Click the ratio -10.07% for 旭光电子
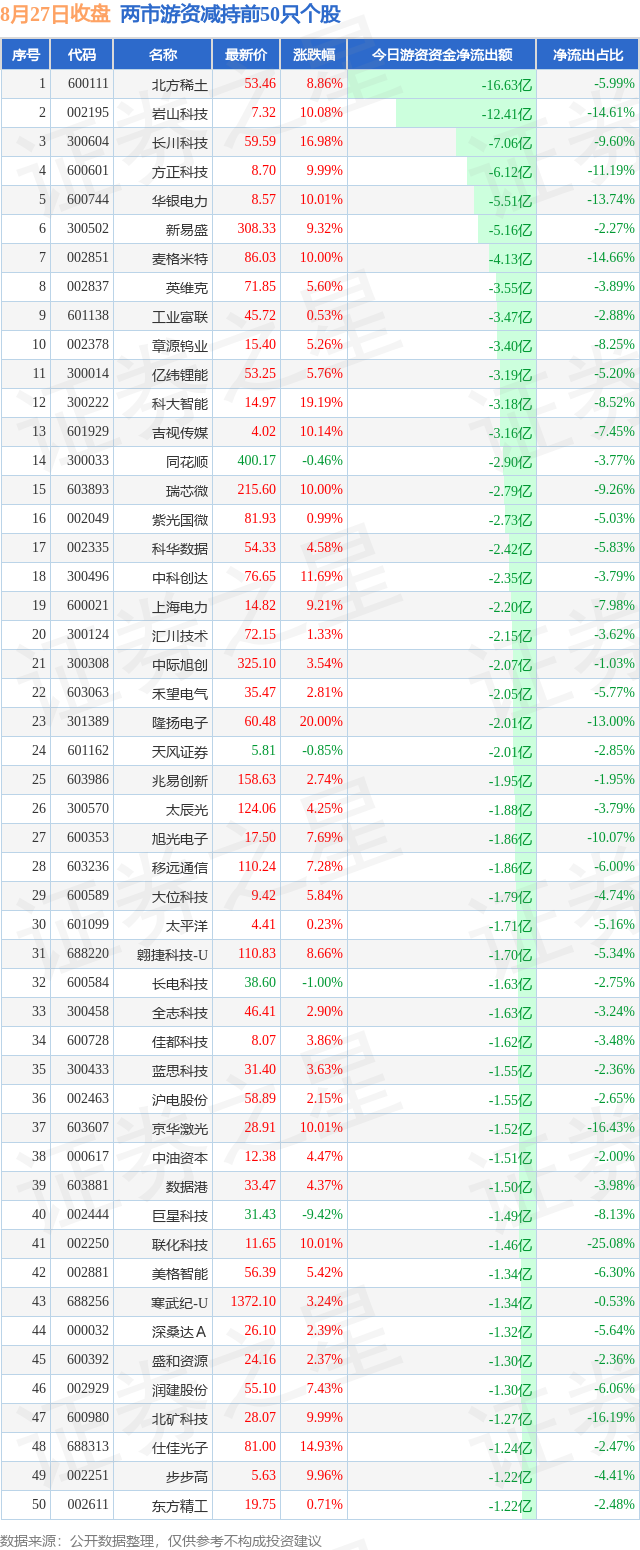The height and width of the screenshot is (1550, 640). [611, 838]
